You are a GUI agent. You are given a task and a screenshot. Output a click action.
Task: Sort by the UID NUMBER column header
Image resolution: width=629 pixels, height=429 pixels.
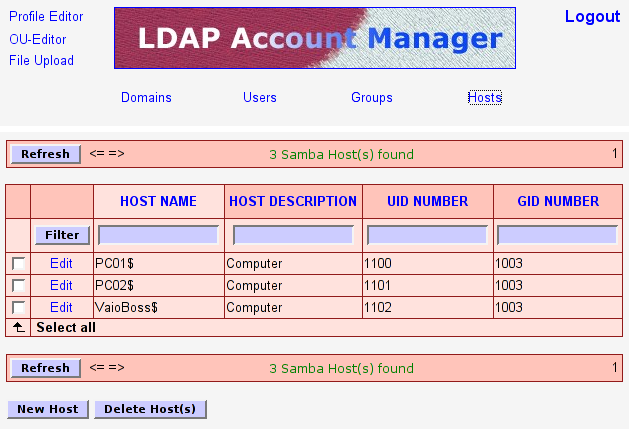pyautogui.click(x=427, y=201)
